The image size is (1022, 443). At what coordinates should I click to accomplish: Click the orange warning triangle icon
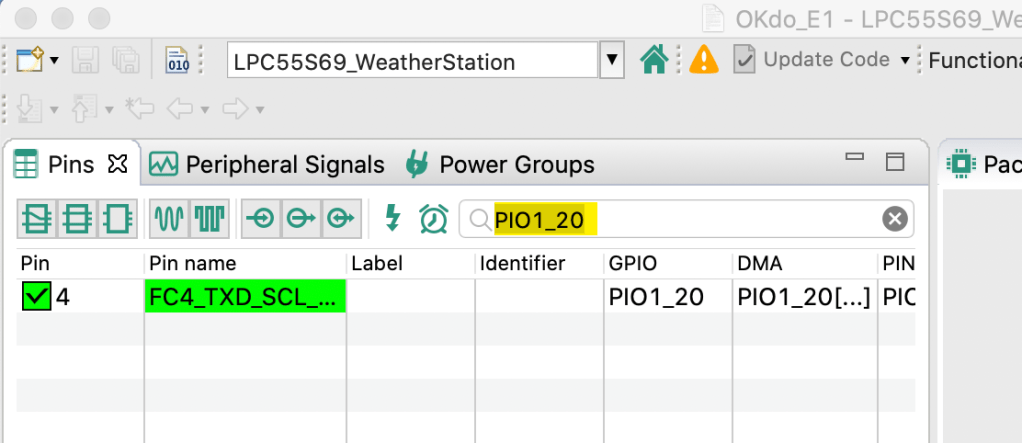click(703, 61)
